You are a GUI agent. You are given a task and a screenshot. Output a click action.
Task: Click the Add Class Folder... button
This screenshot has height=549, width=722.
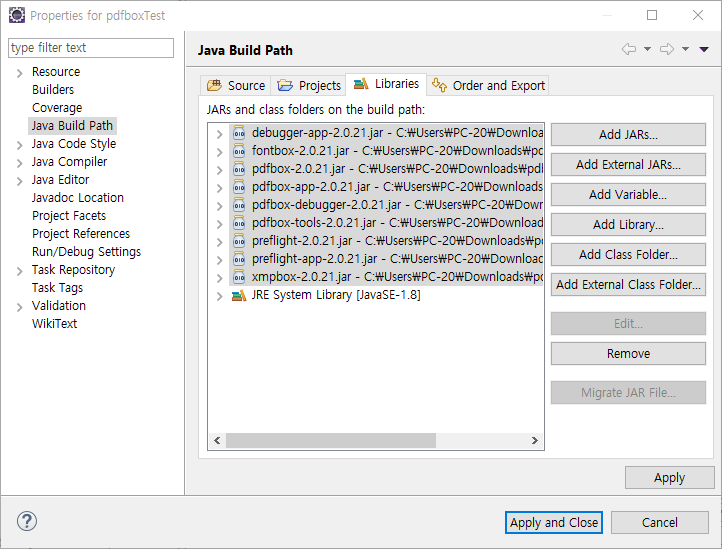[628, 254]
